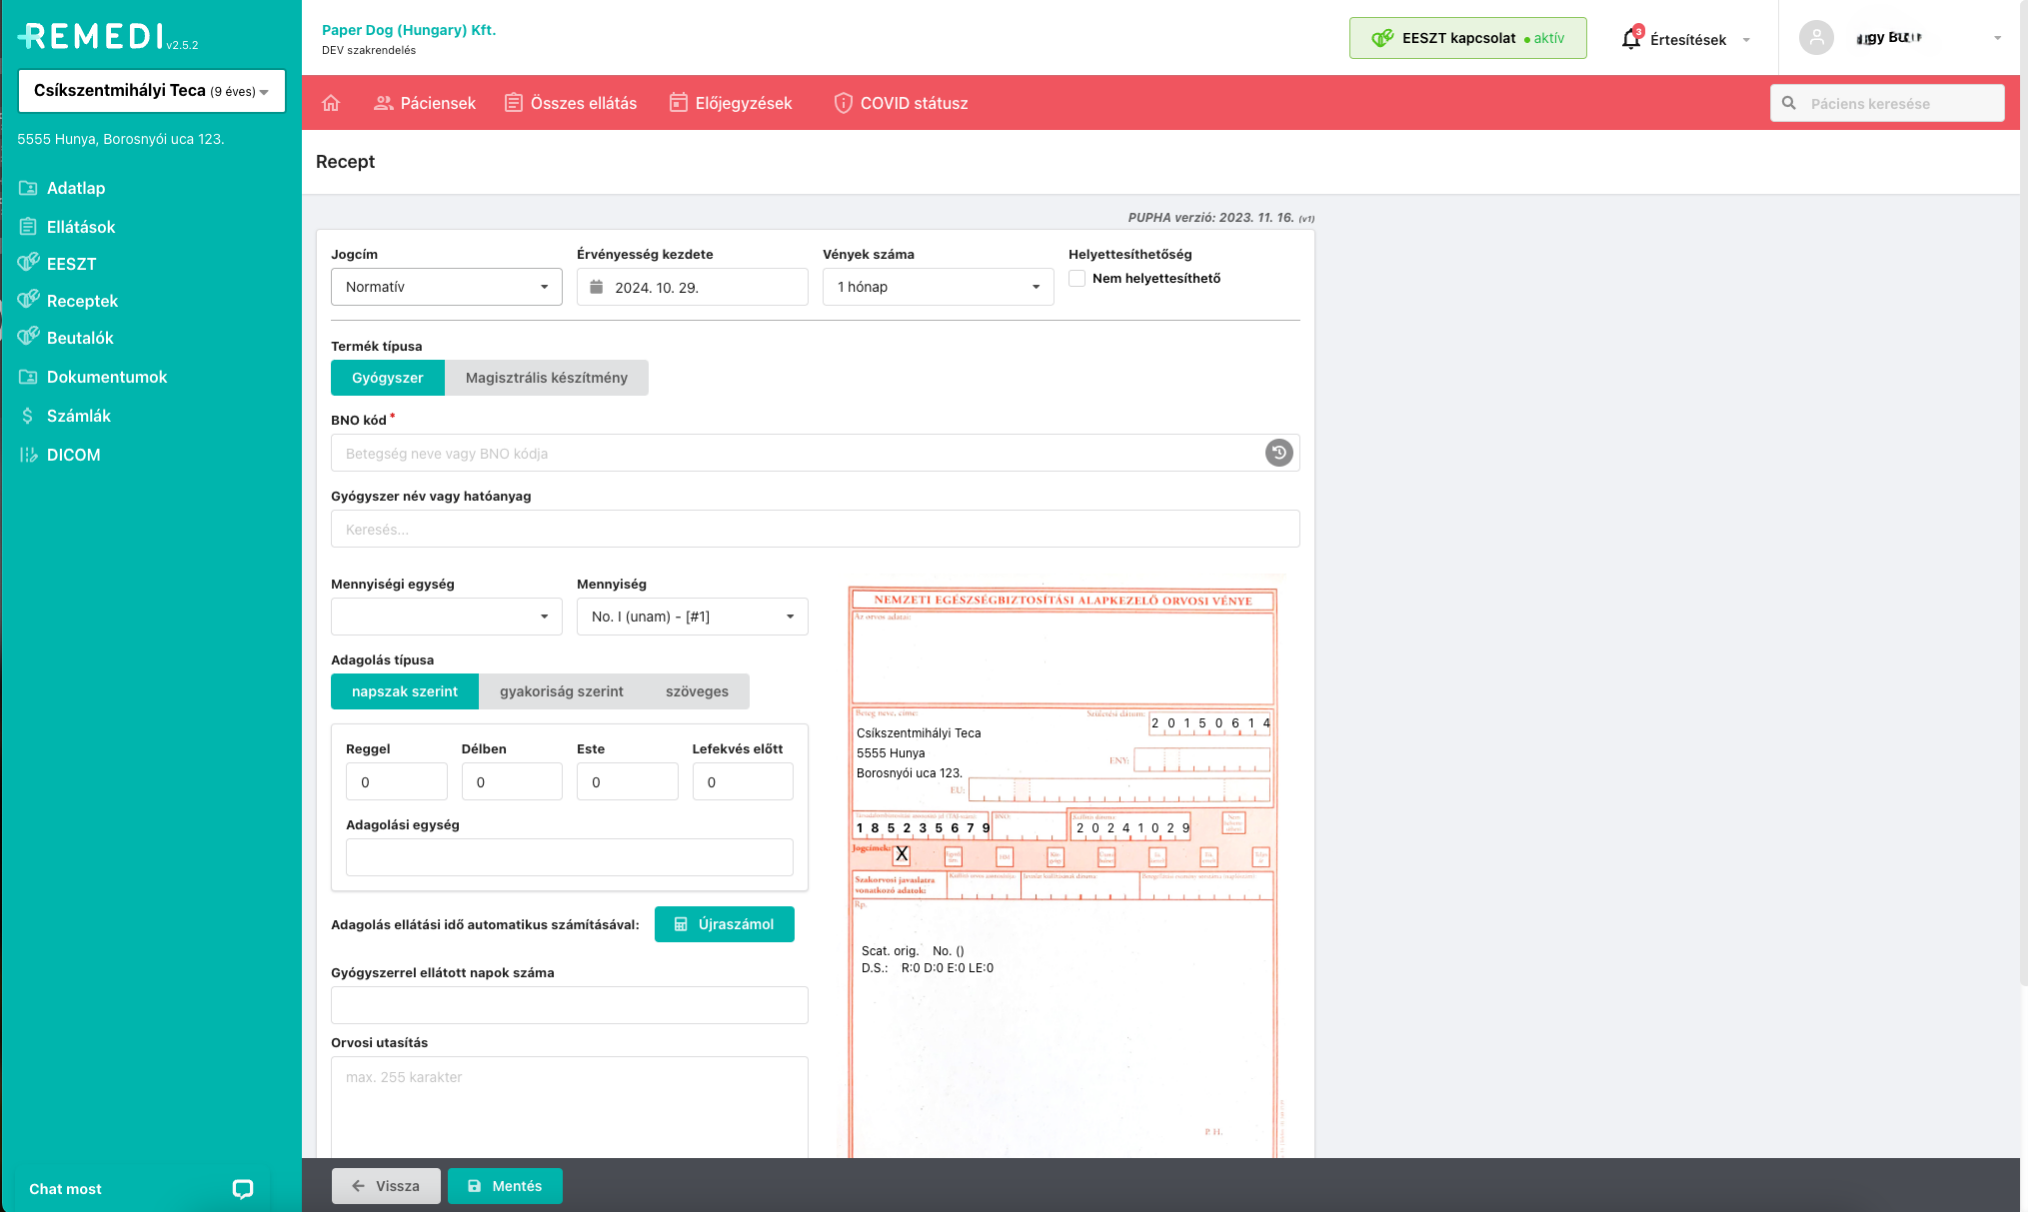This screenshot has height=1213, width=2029.
Task: Open the notifications bell icon
Action: (x=1631, y=39)
